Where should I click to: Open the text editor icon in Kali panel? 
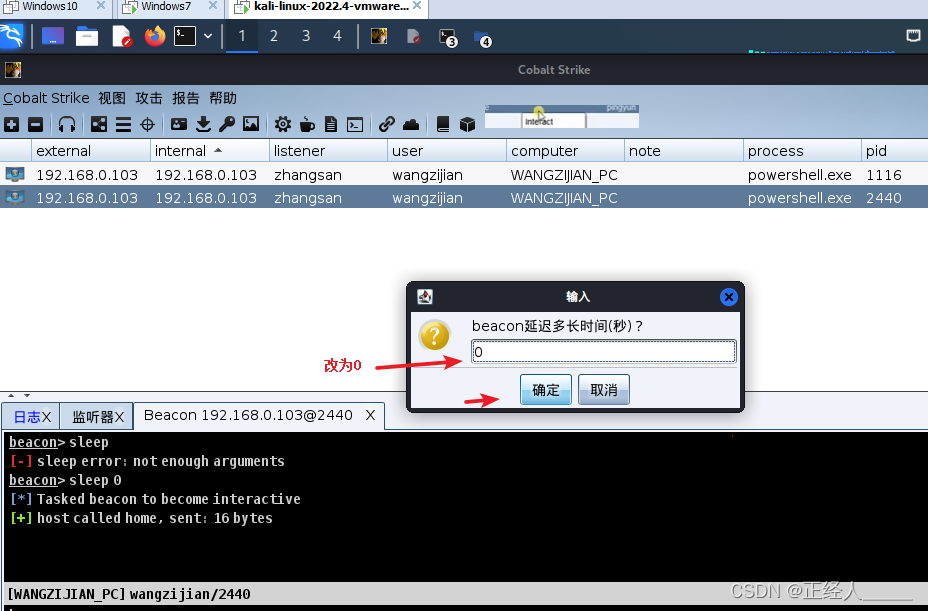122,37
